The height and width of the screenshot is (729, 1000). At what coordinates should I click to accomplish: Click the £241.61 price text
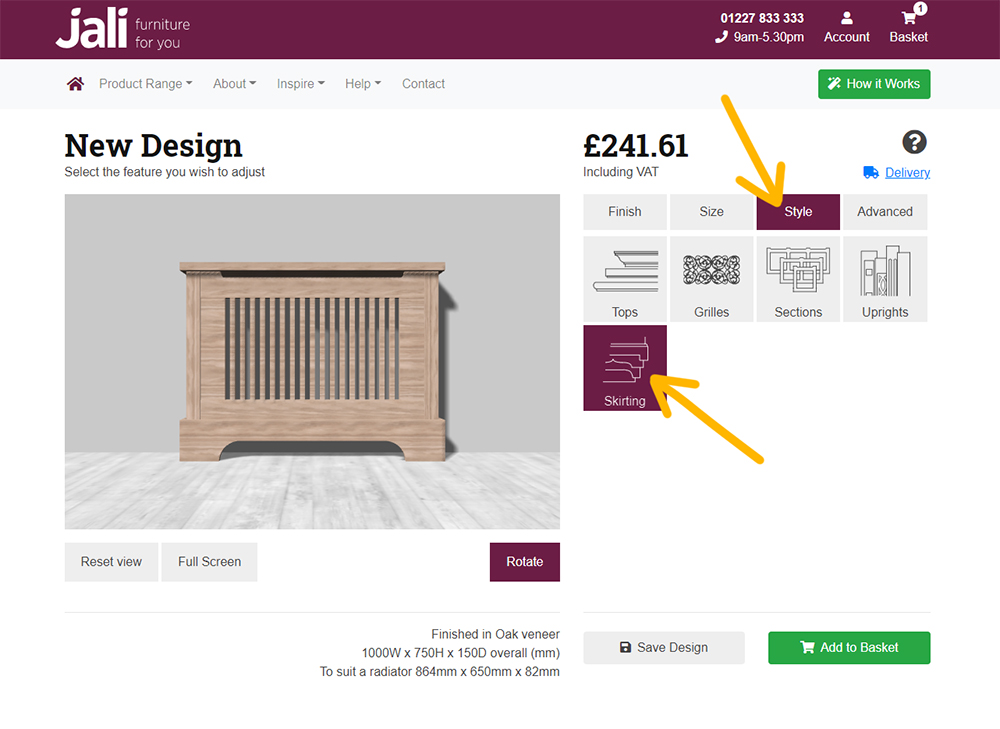click(636, 146)
